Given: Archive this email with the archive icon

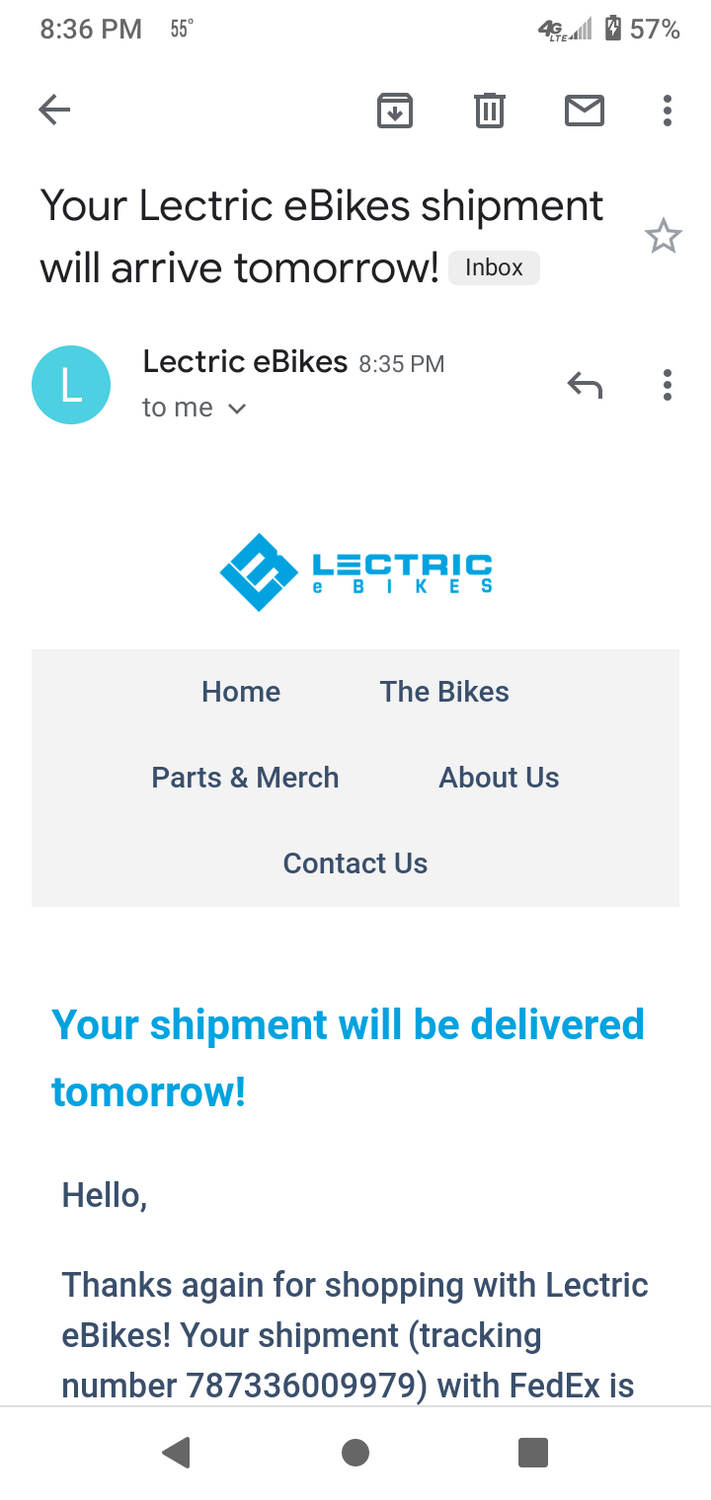Looking at the screenshot, I should click(x=395, y=110).
